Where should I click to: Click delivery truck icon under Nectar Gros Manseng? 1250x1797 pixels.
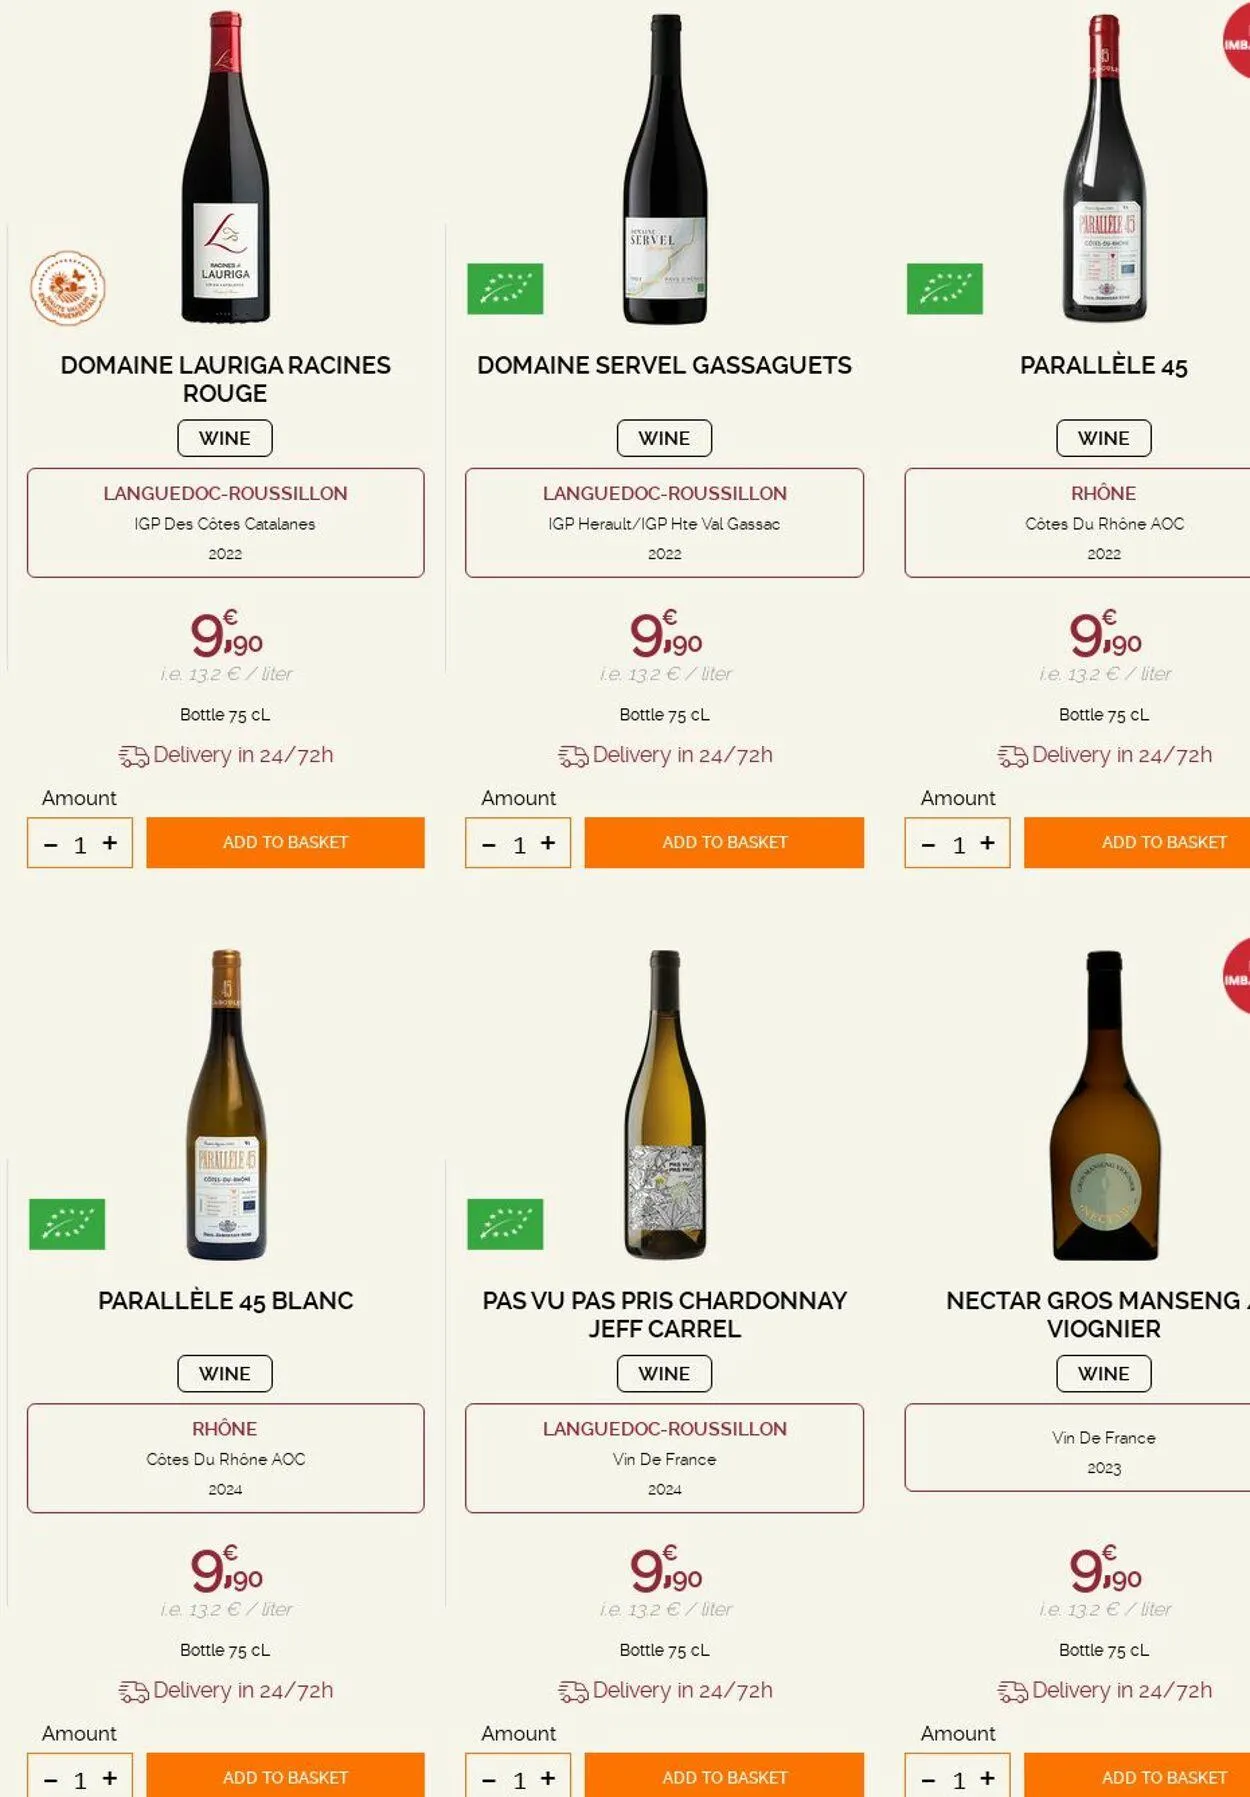point(1012,1691)
